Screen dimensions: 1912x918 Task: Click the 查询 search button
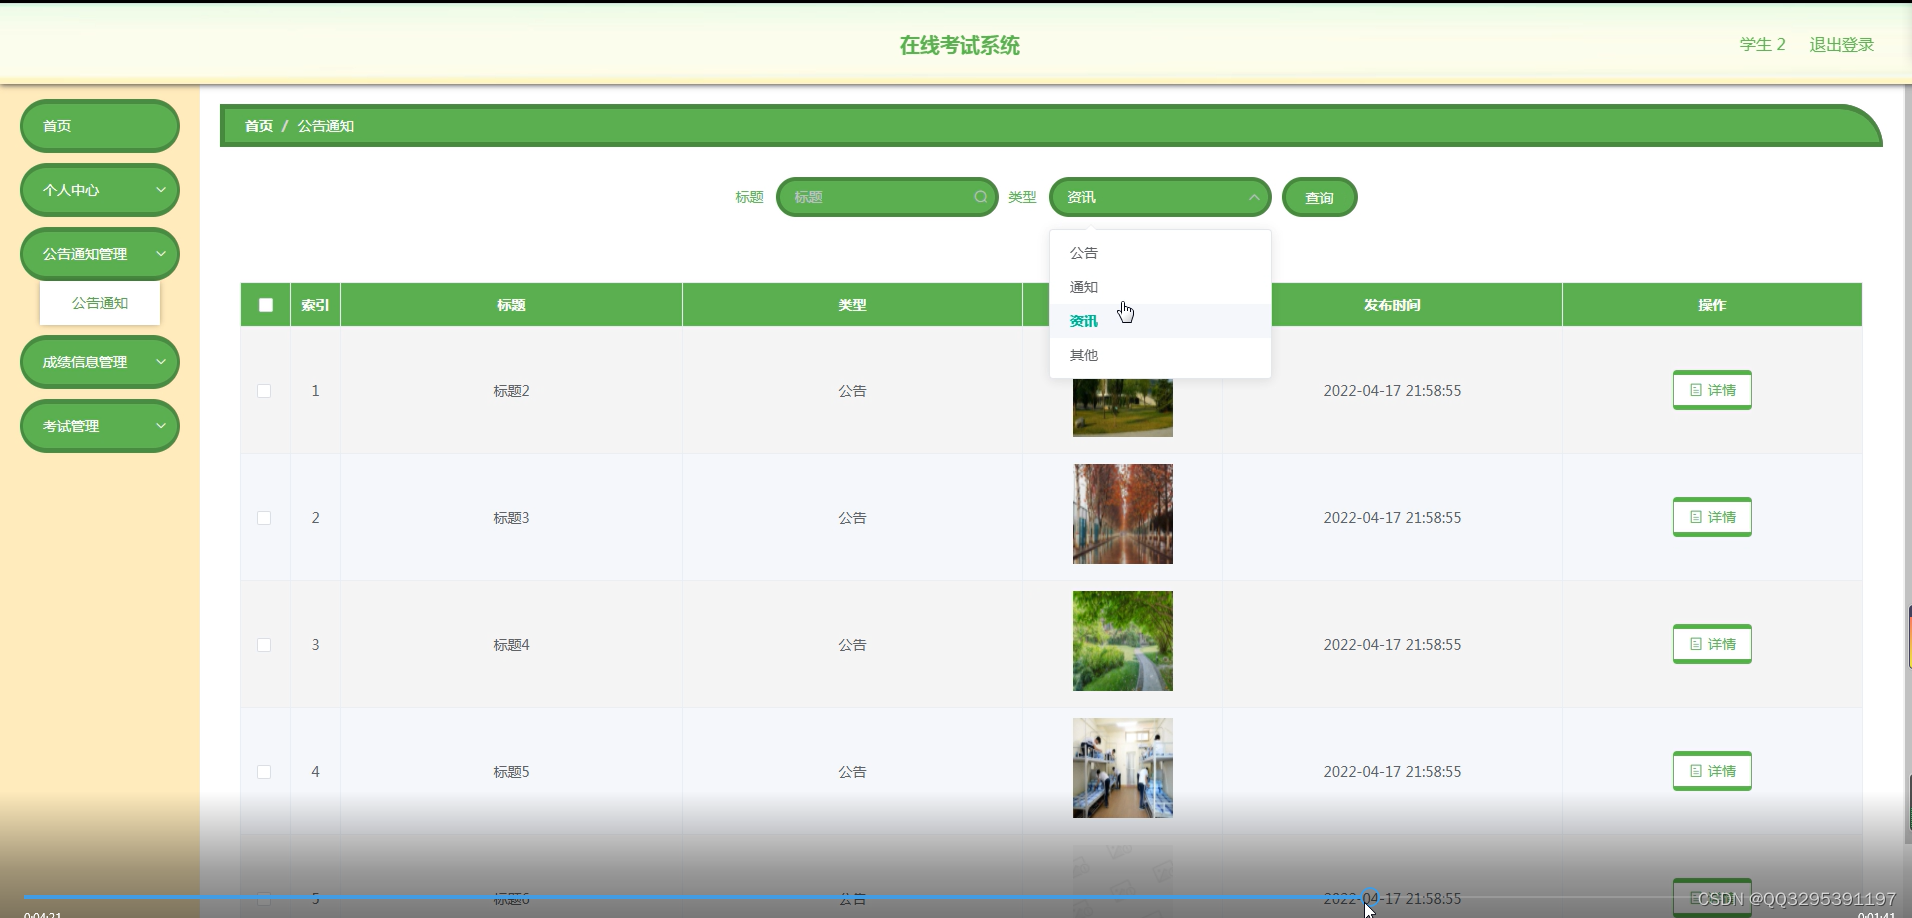pos(1319,197)
